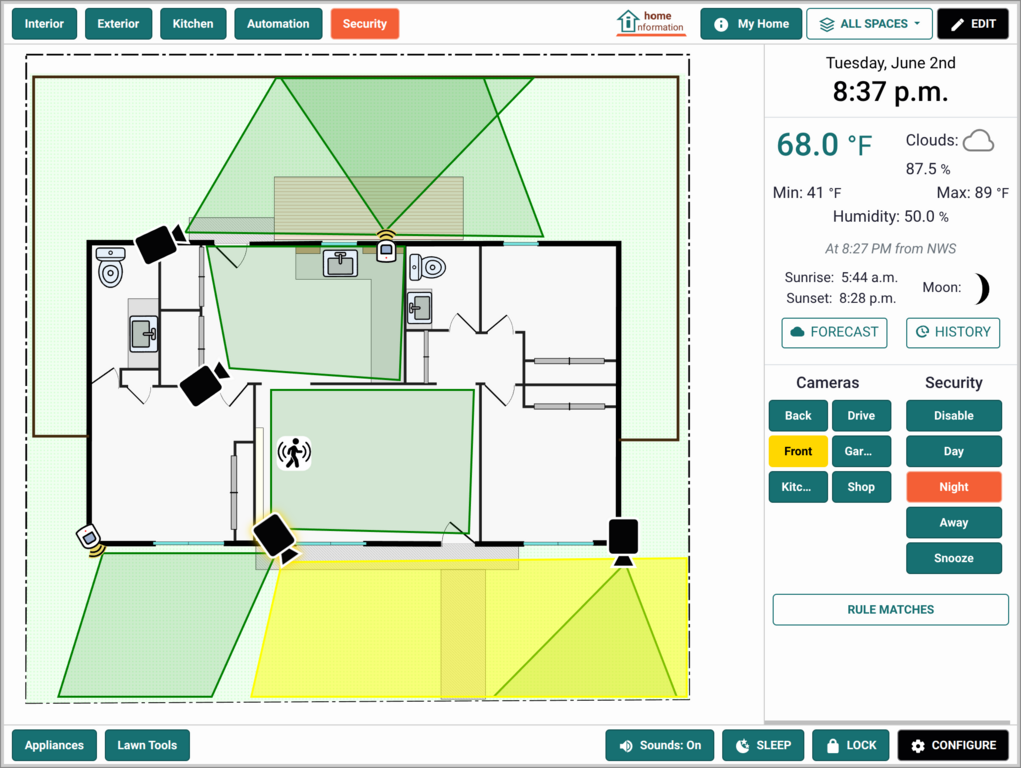
Task: Select the Shop camera button
Action: [861, 487]
